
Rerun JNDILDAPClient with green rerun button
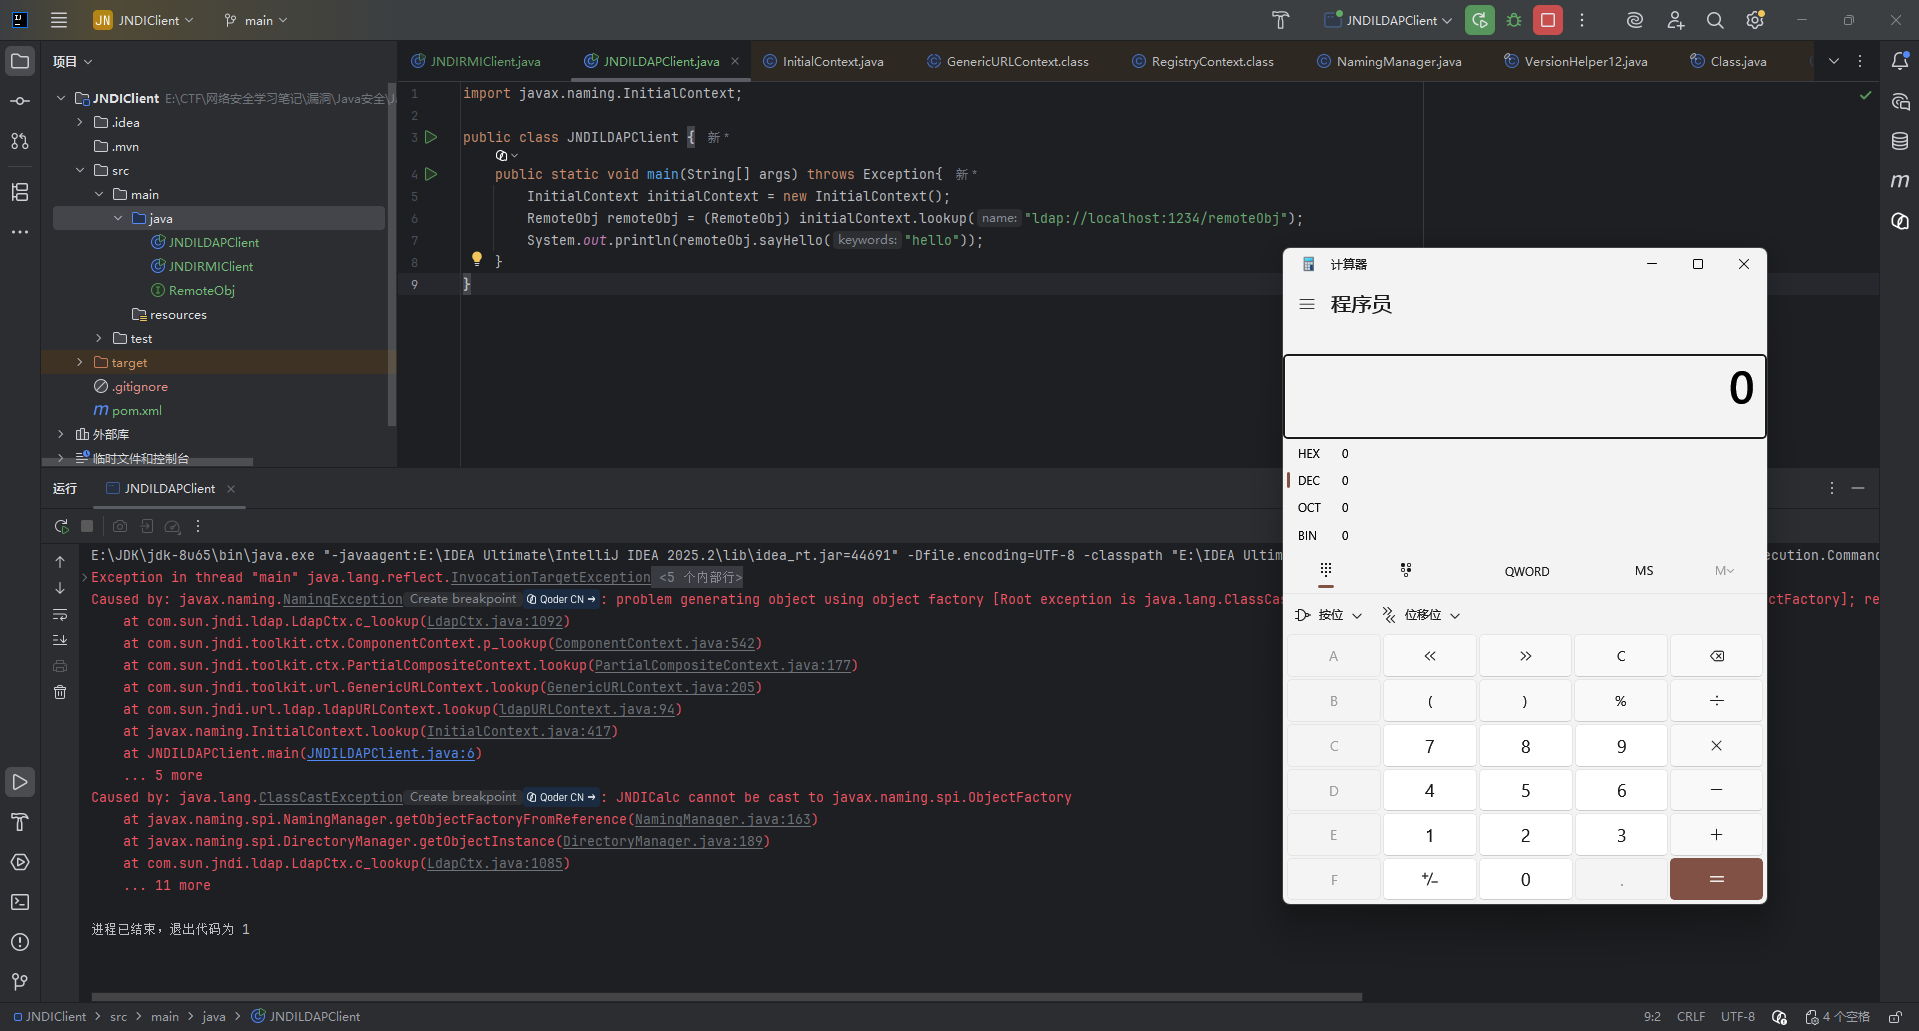[1480, 20]
